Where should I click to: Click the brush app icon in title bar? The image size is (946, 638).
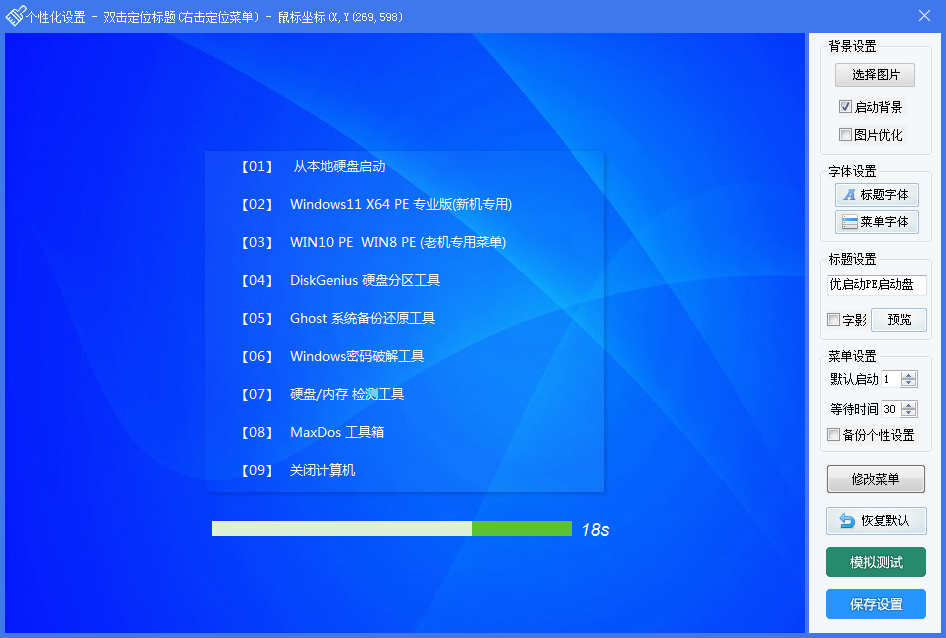15,16
